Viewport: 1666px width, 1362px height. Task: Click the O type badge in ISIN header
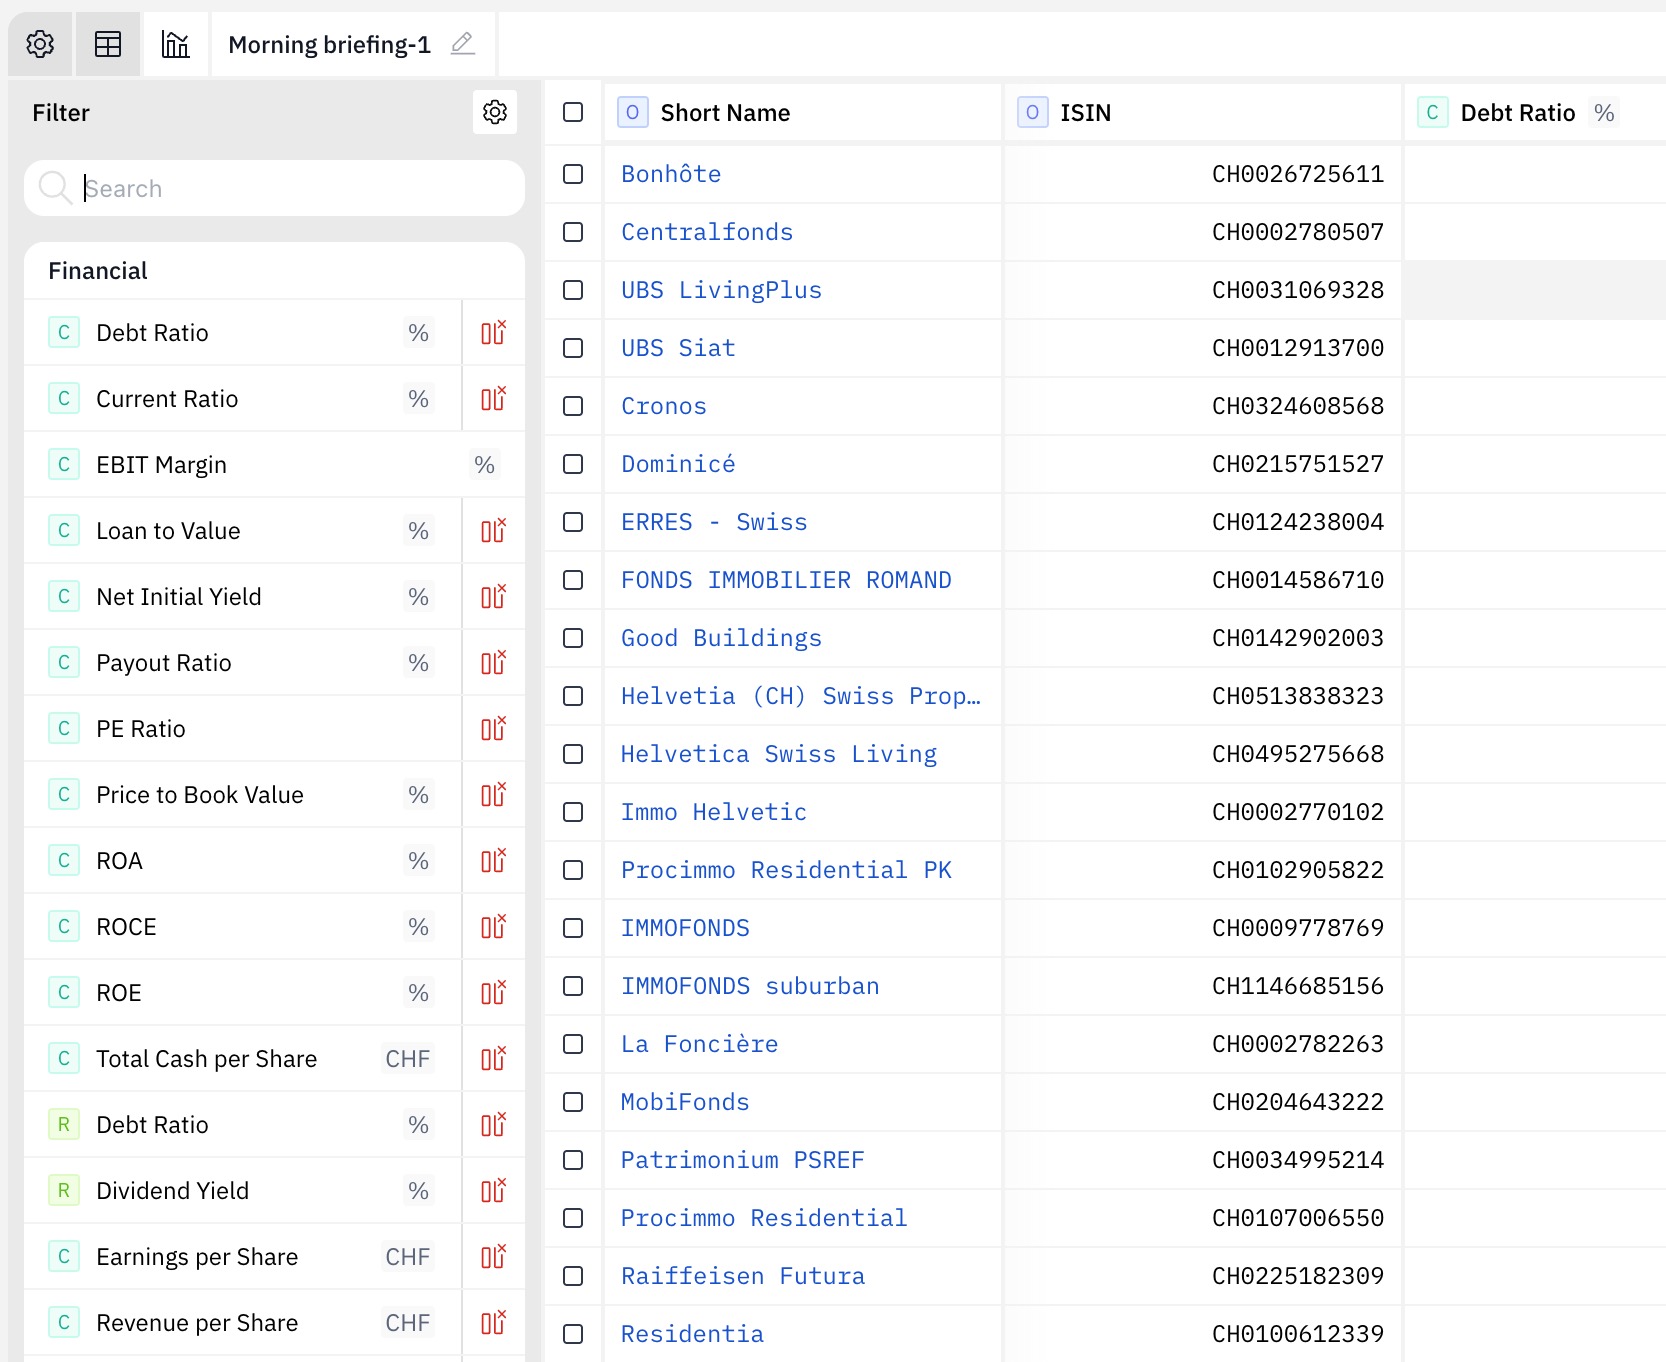(1032, 112)
